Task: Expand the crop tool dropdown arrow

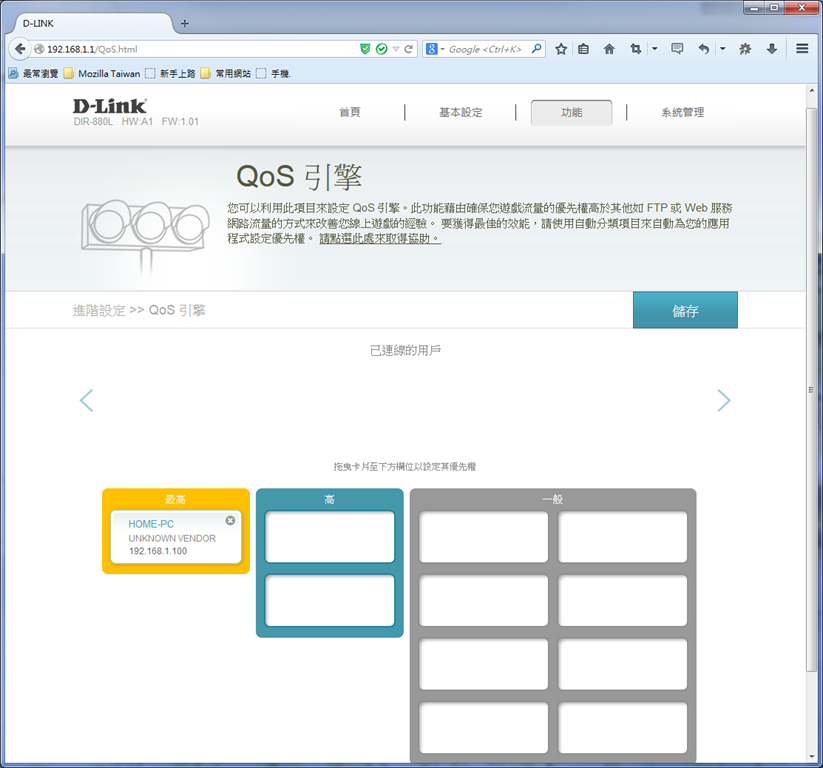Action: [655, 49]
